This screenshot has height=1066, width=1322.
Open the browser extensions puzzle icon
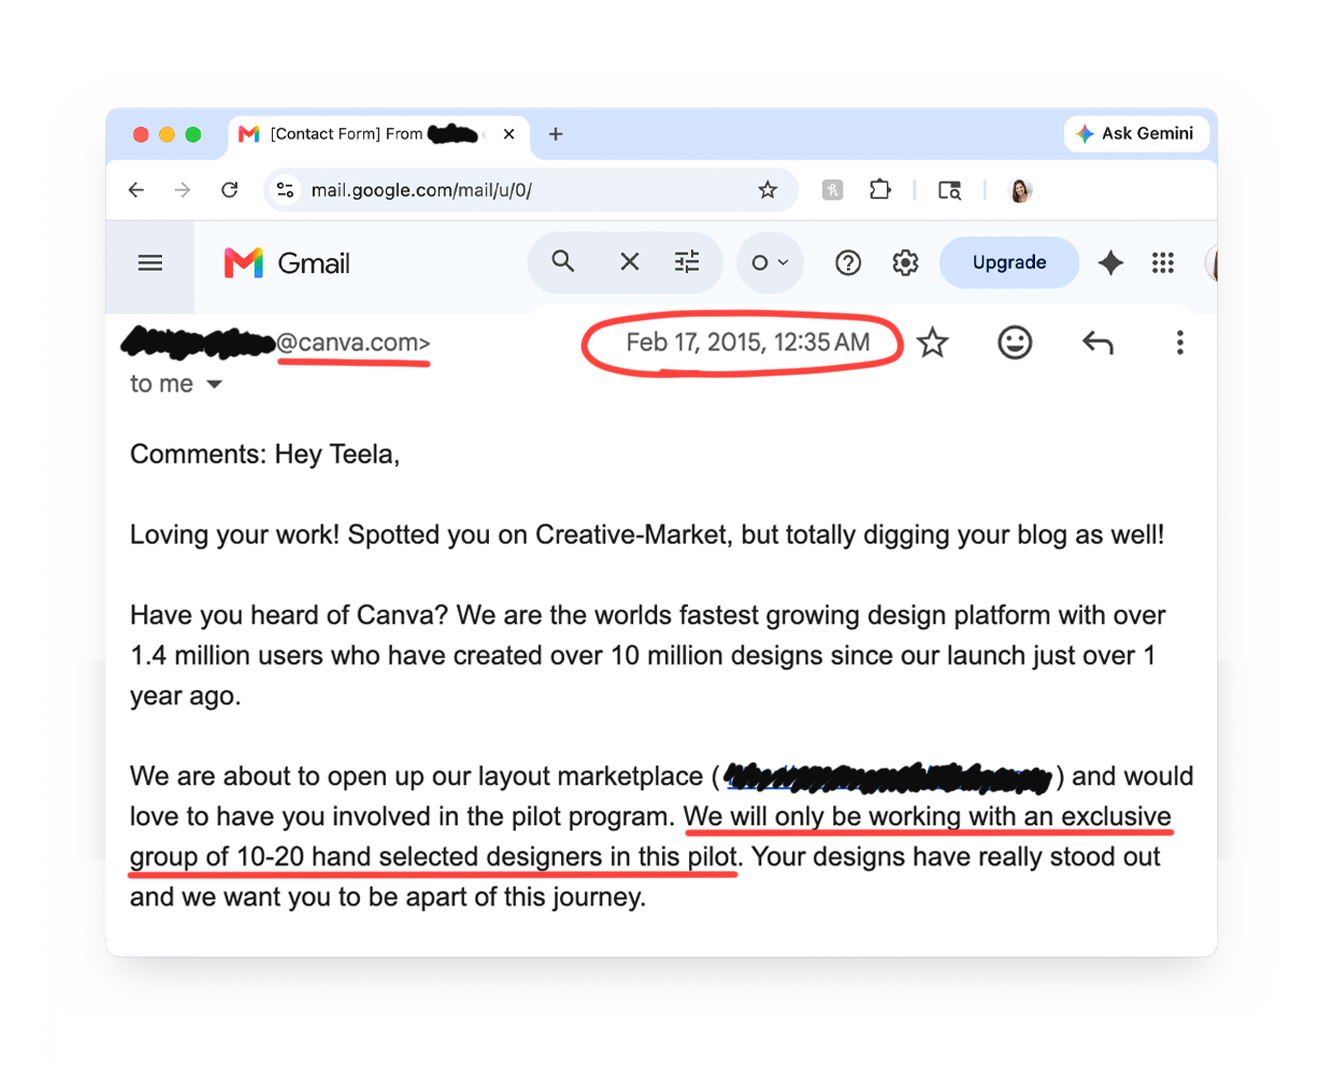pyautogui.click(x=880, y=189)
